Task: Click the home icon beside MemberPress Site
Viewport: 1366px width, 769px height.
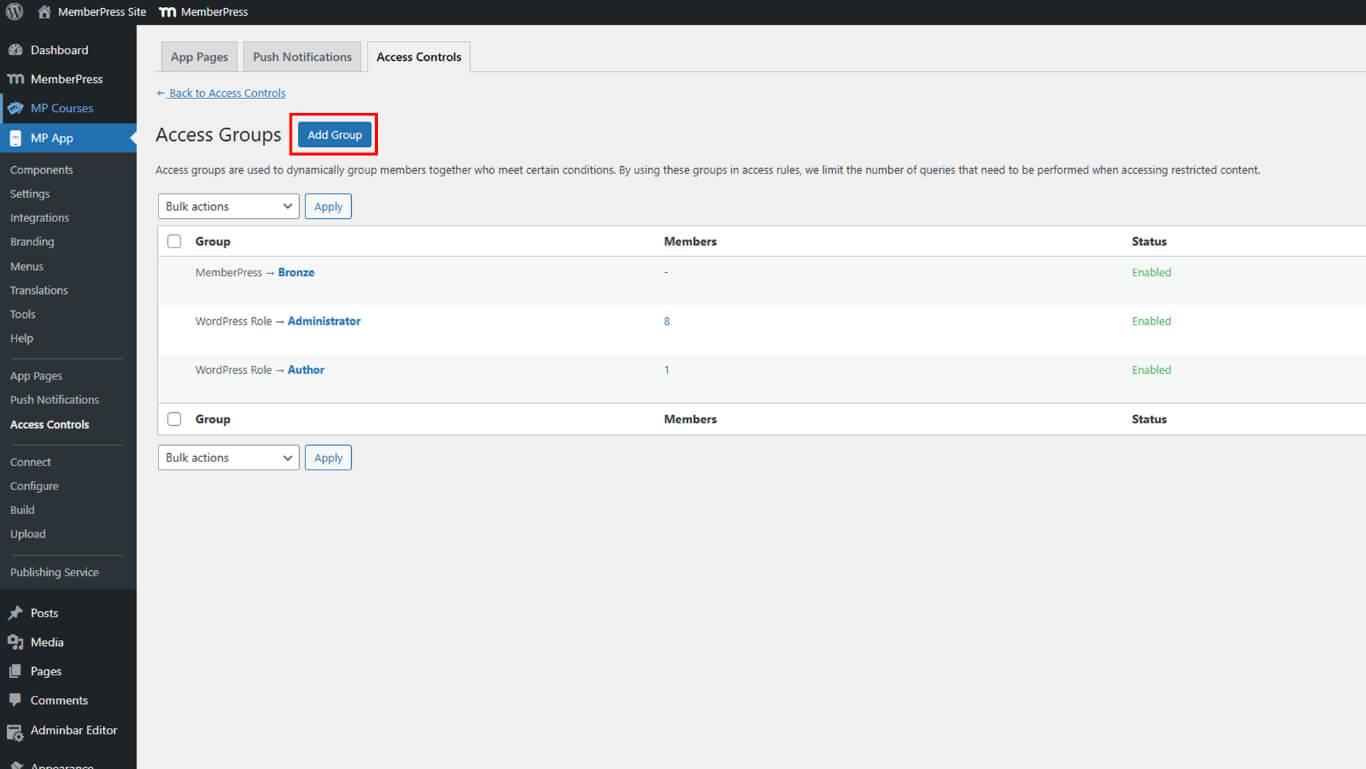Action: [x=44, y=12]
